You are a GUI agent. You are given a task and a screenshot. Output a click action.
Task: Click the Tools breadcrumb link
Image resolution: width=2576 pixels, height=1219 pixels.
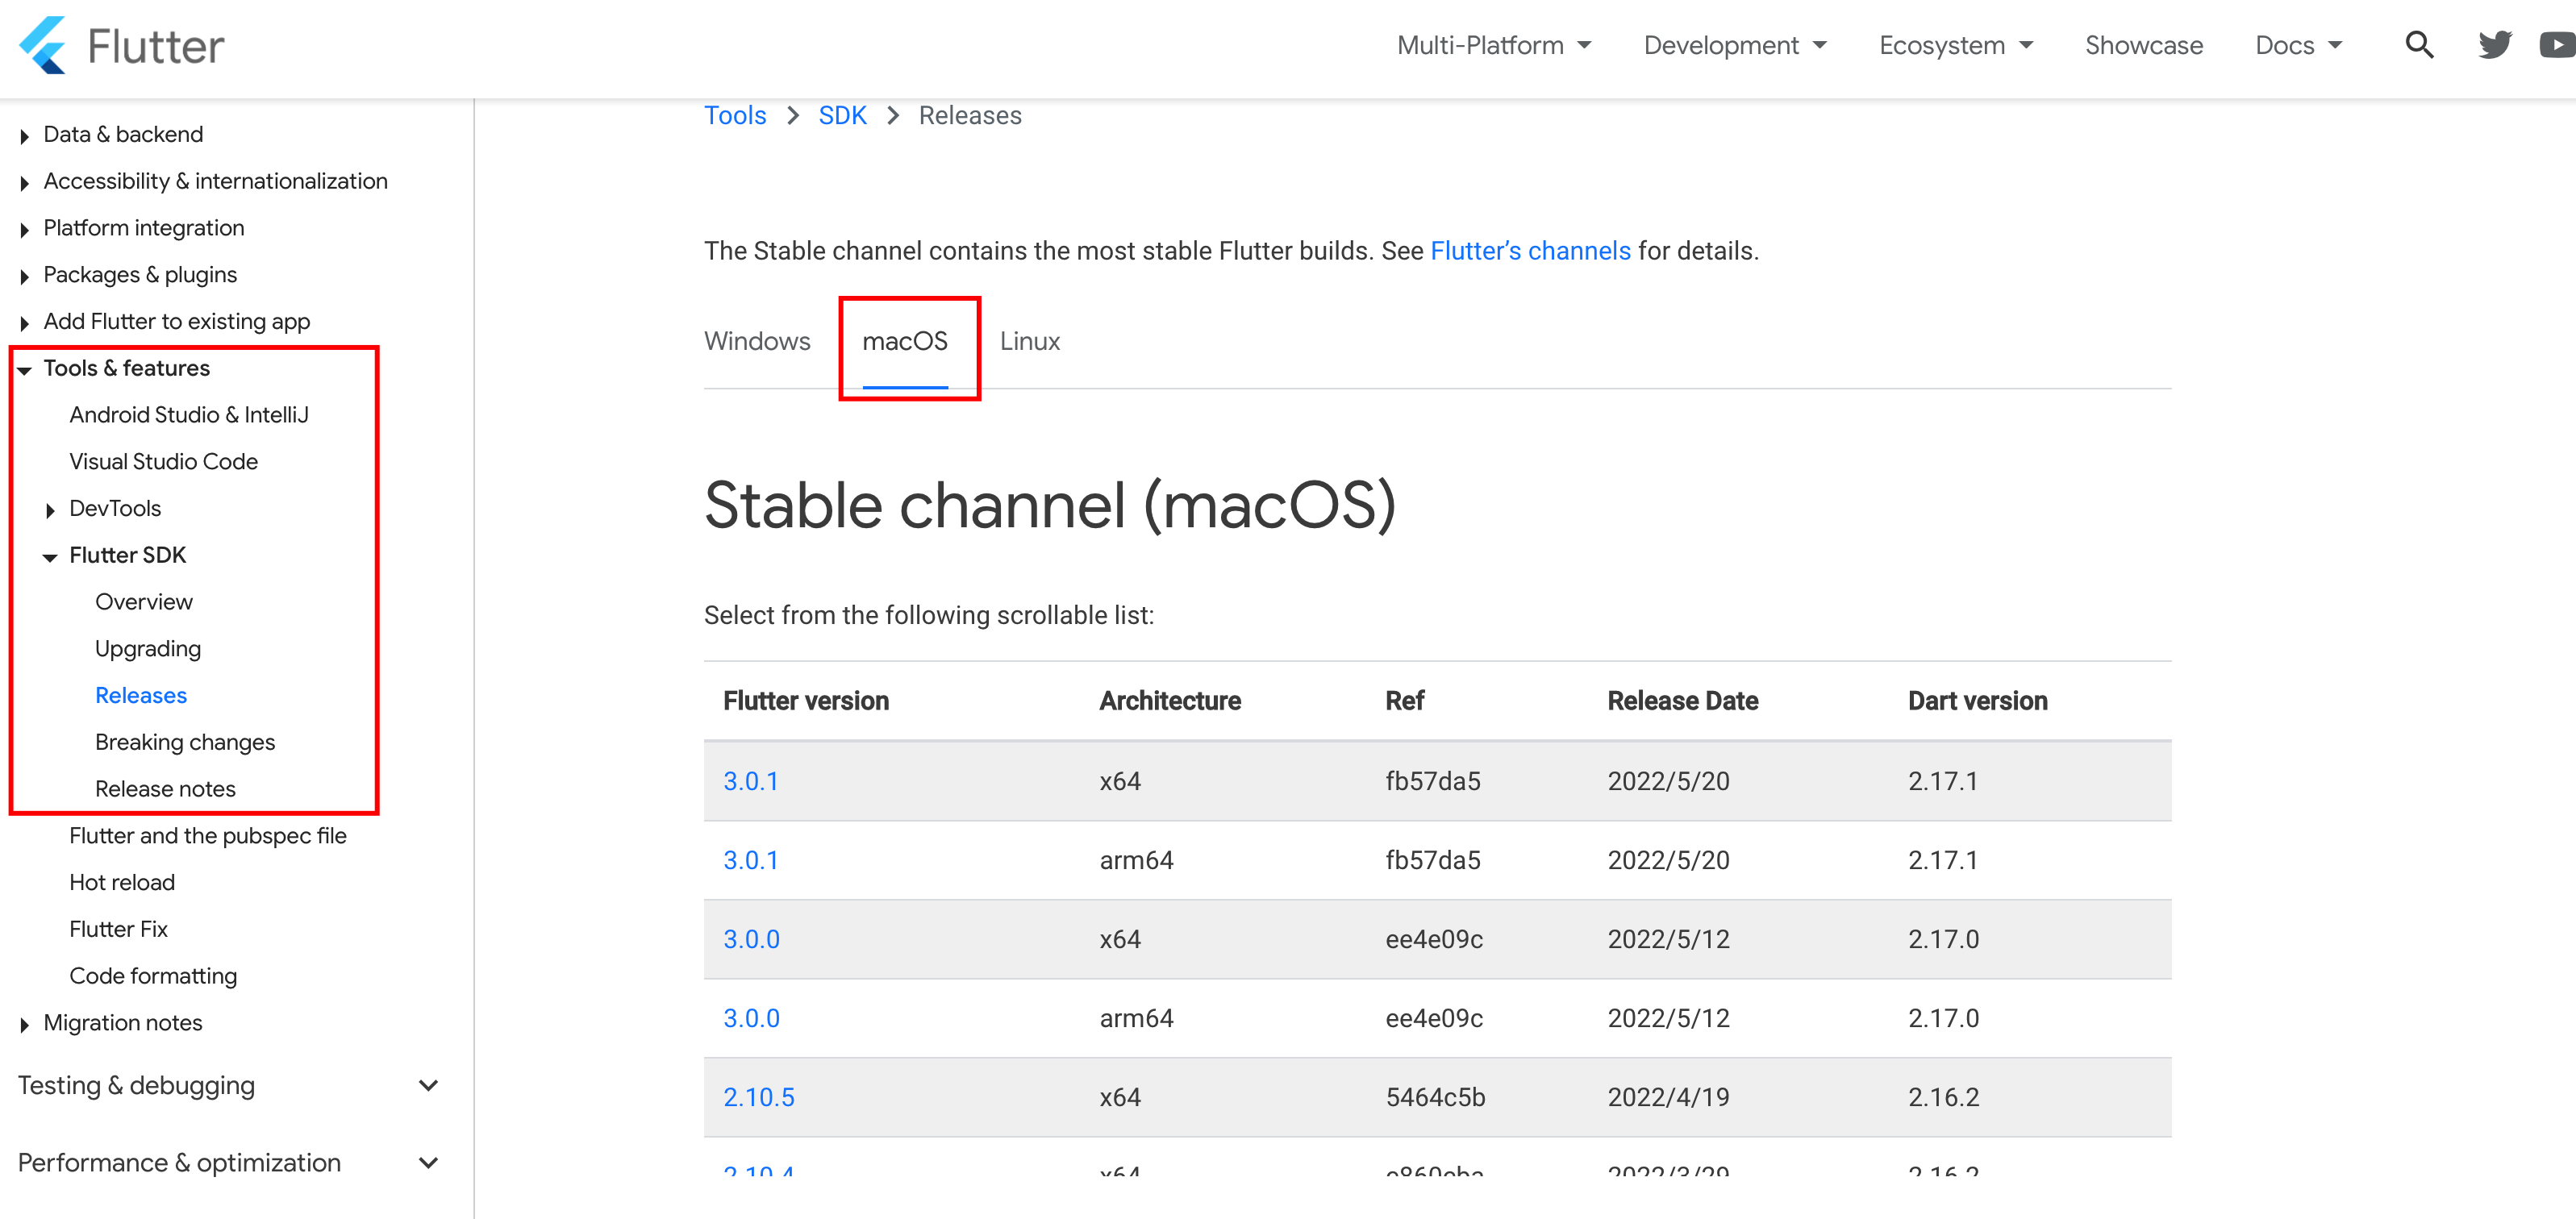pyautogui.click(x=735, y=115)
